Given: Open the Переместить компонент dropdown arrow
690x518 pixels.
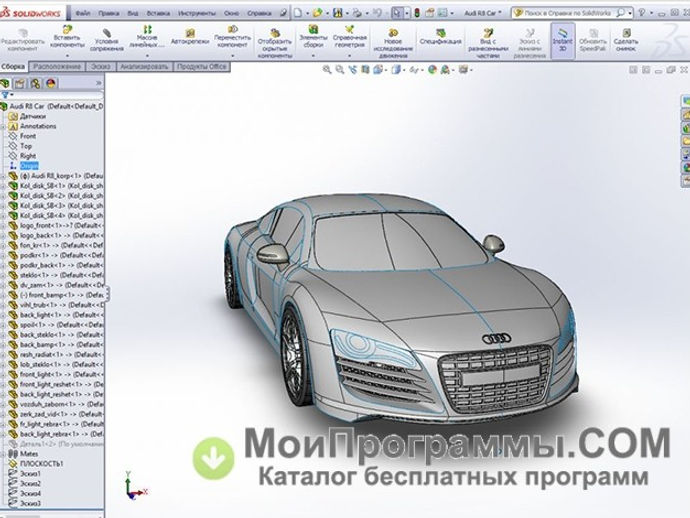Looking at the screenshot, I should [x=232, y=56].
